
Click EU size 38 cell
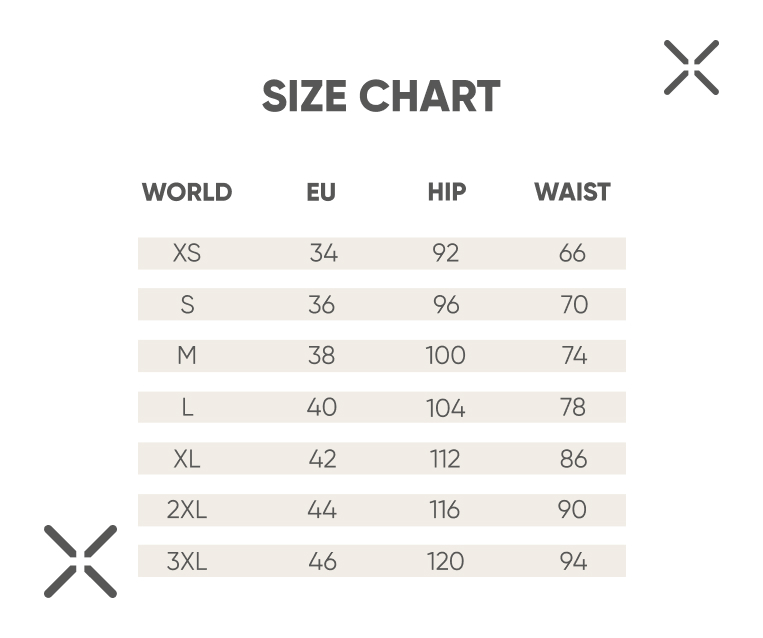click(x=321, y=356)
